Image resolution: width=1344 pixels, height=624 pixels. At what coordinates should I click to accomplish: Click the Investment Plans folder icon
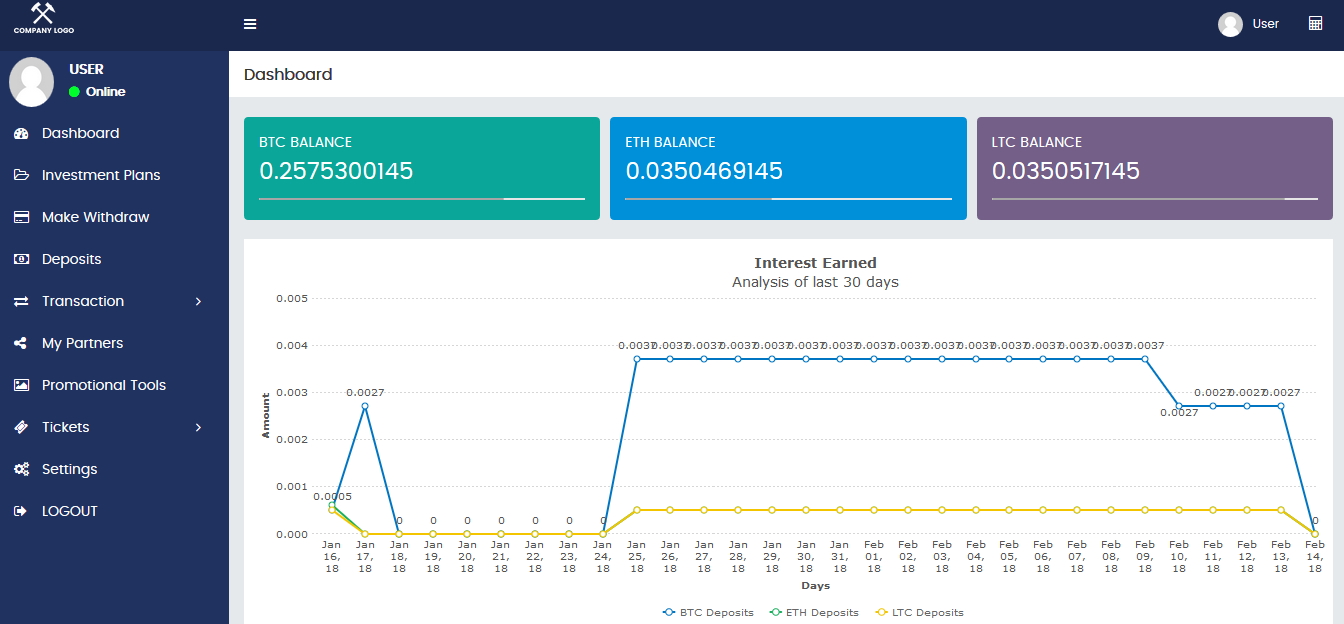(21, 175)
